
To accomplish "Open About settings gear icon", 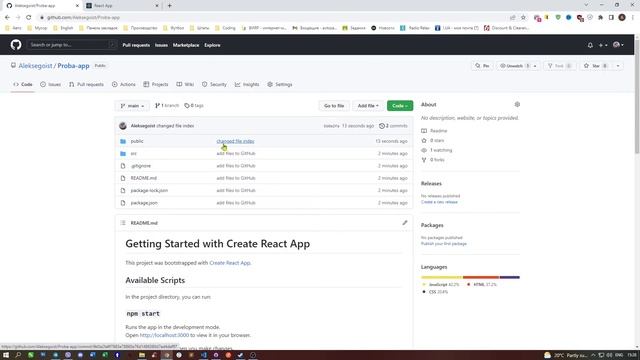I will 517,104.
